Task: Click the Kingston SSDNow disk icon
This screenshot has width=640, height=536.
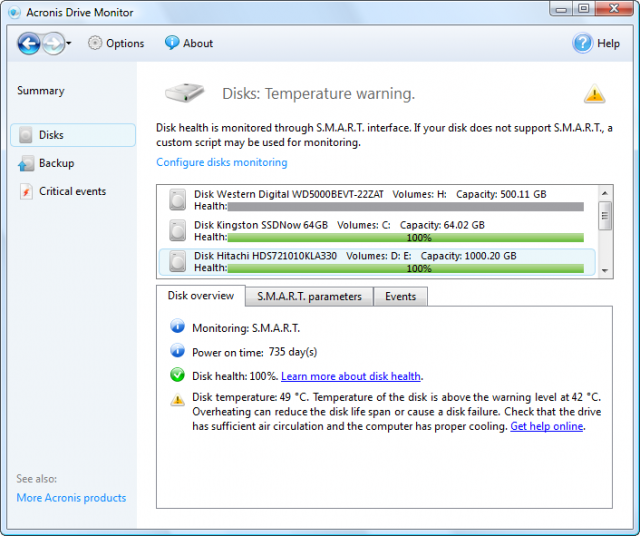Action: pos(178,231)
